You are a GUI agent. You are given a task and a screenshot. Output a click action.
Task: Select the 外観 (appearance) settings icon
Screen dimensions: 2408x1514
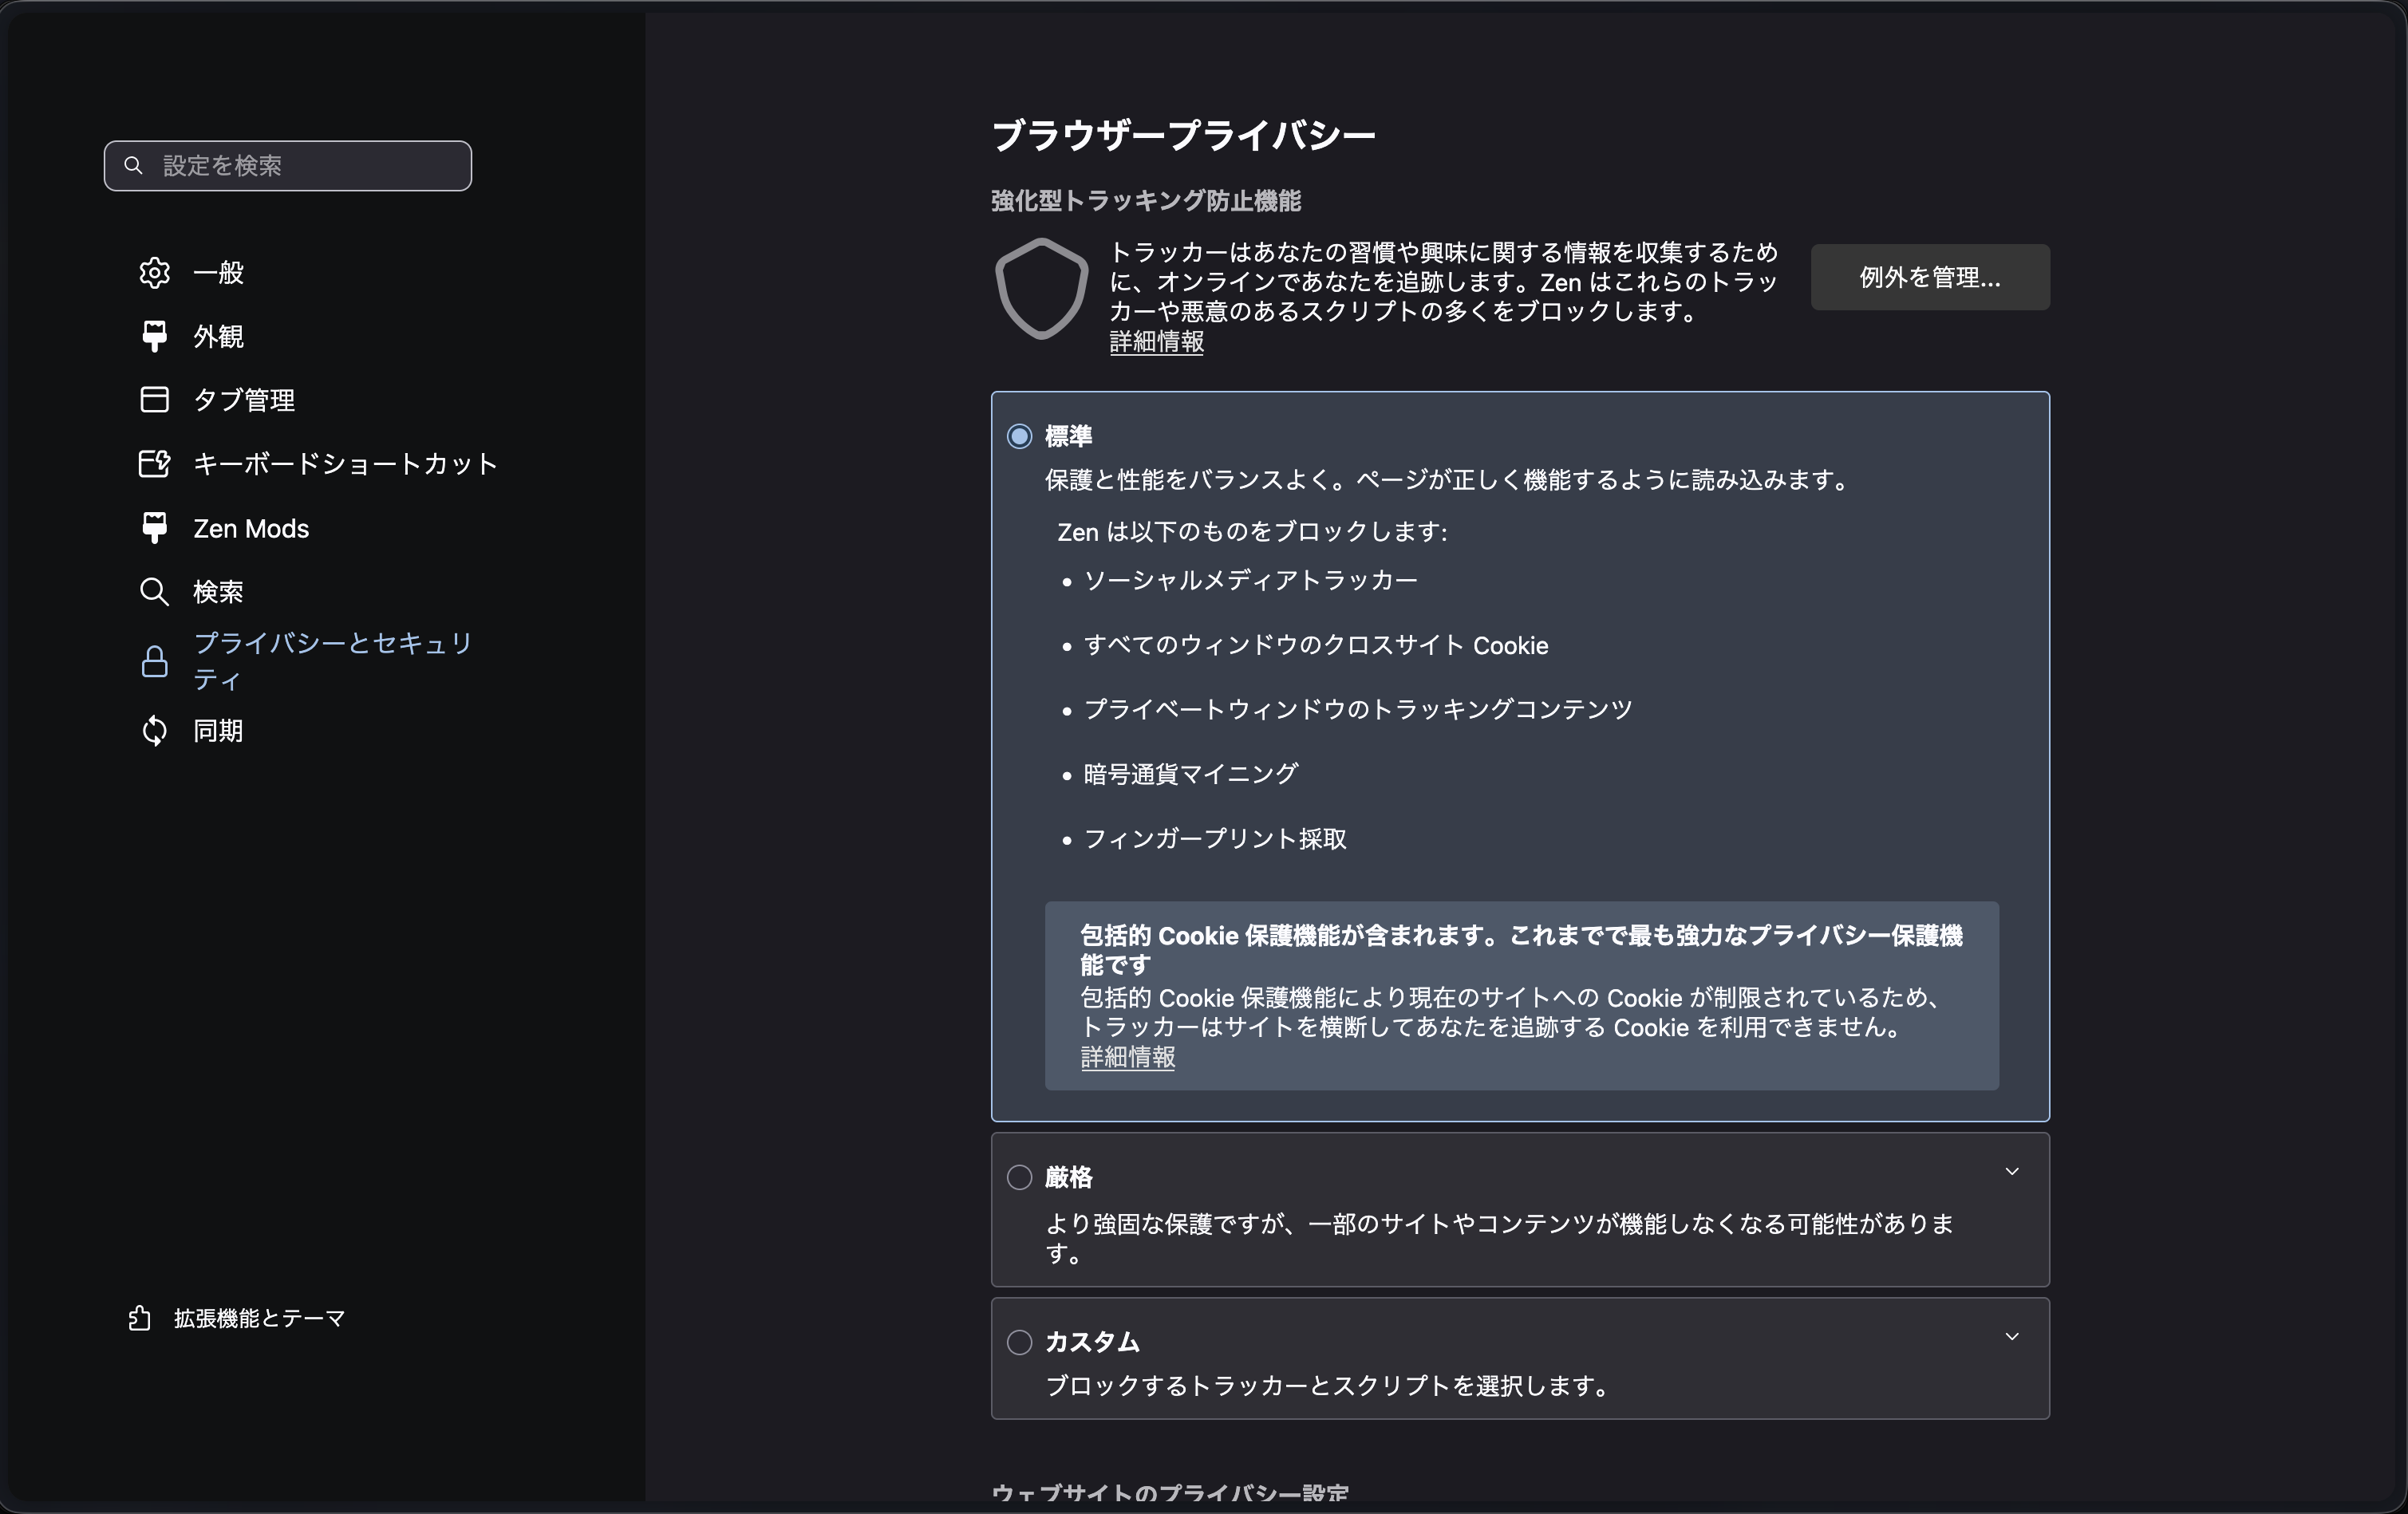(x=155, y=337)
